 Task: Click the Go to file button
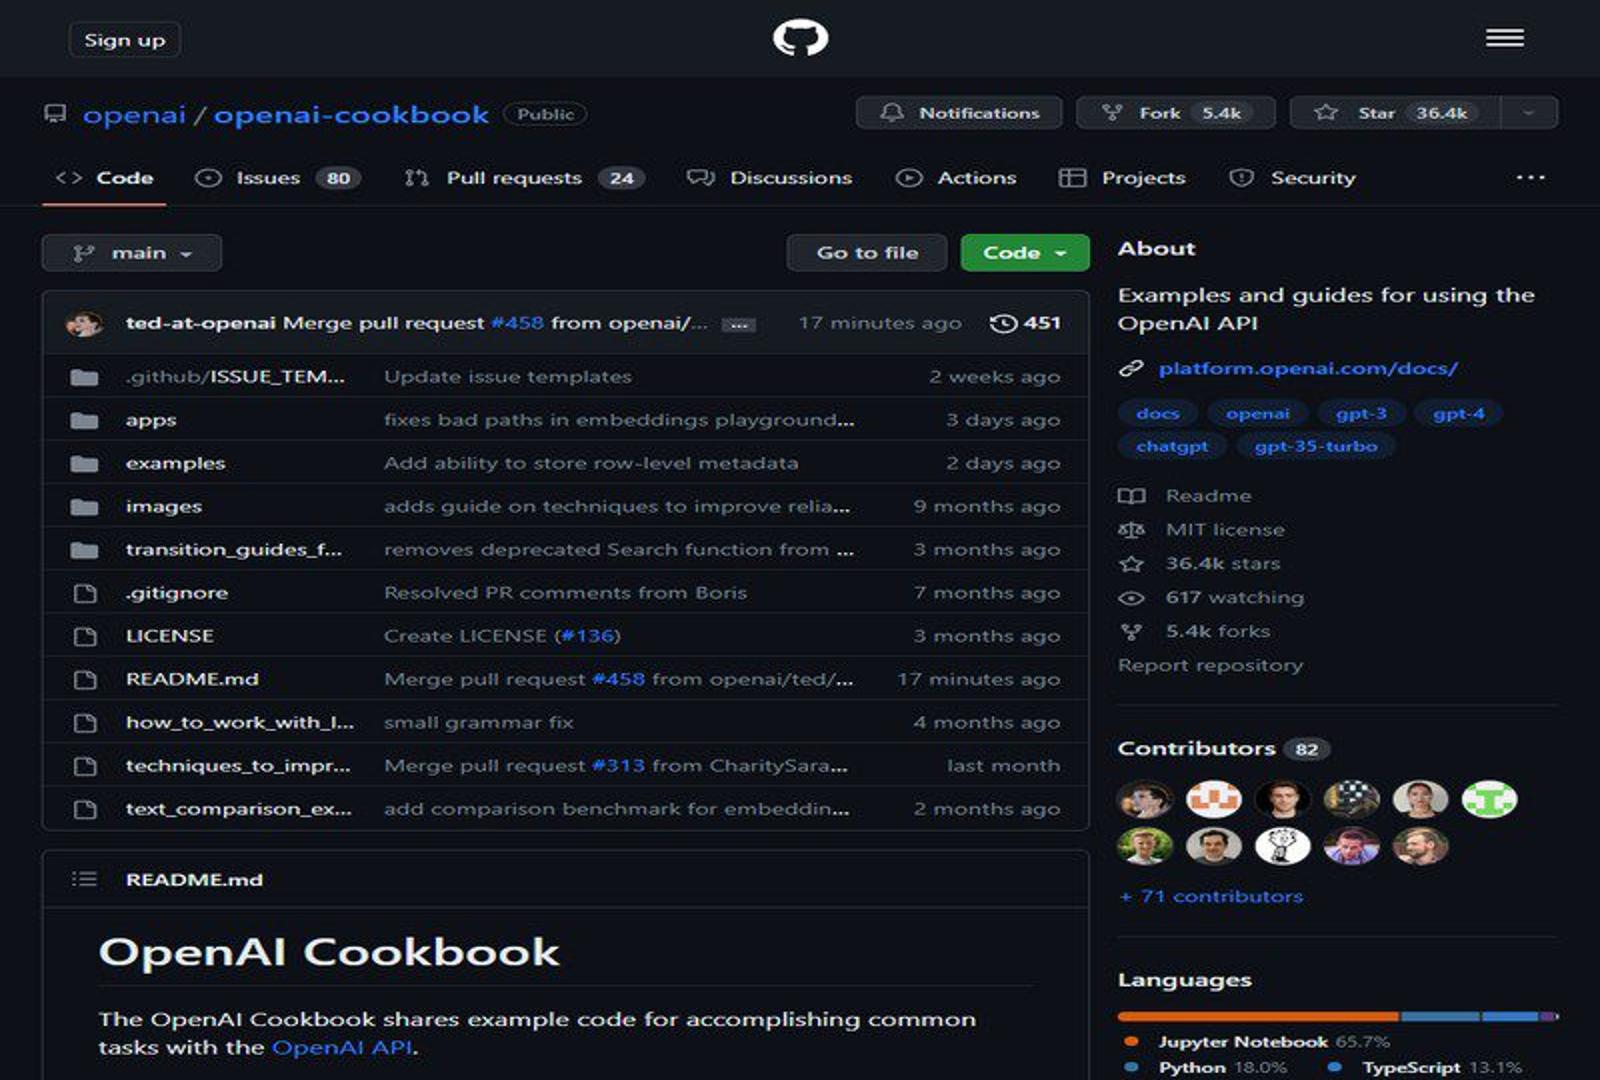[866, 252]
